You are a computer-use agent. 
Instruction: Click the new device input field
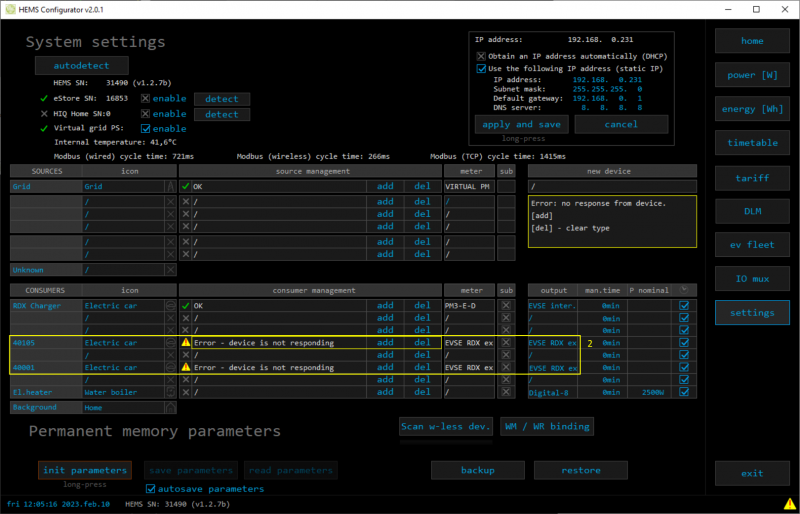click(x=611, y=186)
